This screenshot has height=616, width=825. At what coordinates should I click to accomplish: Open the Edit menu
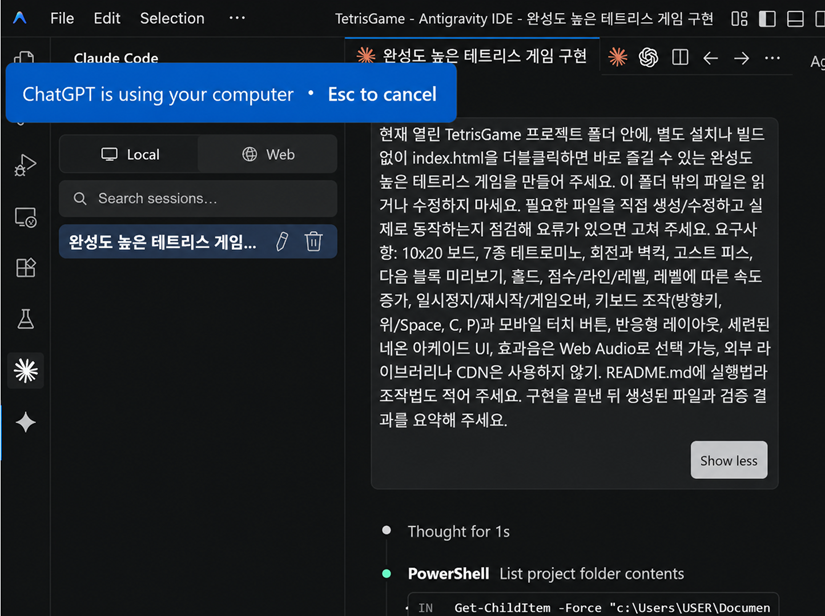(107, 18)
